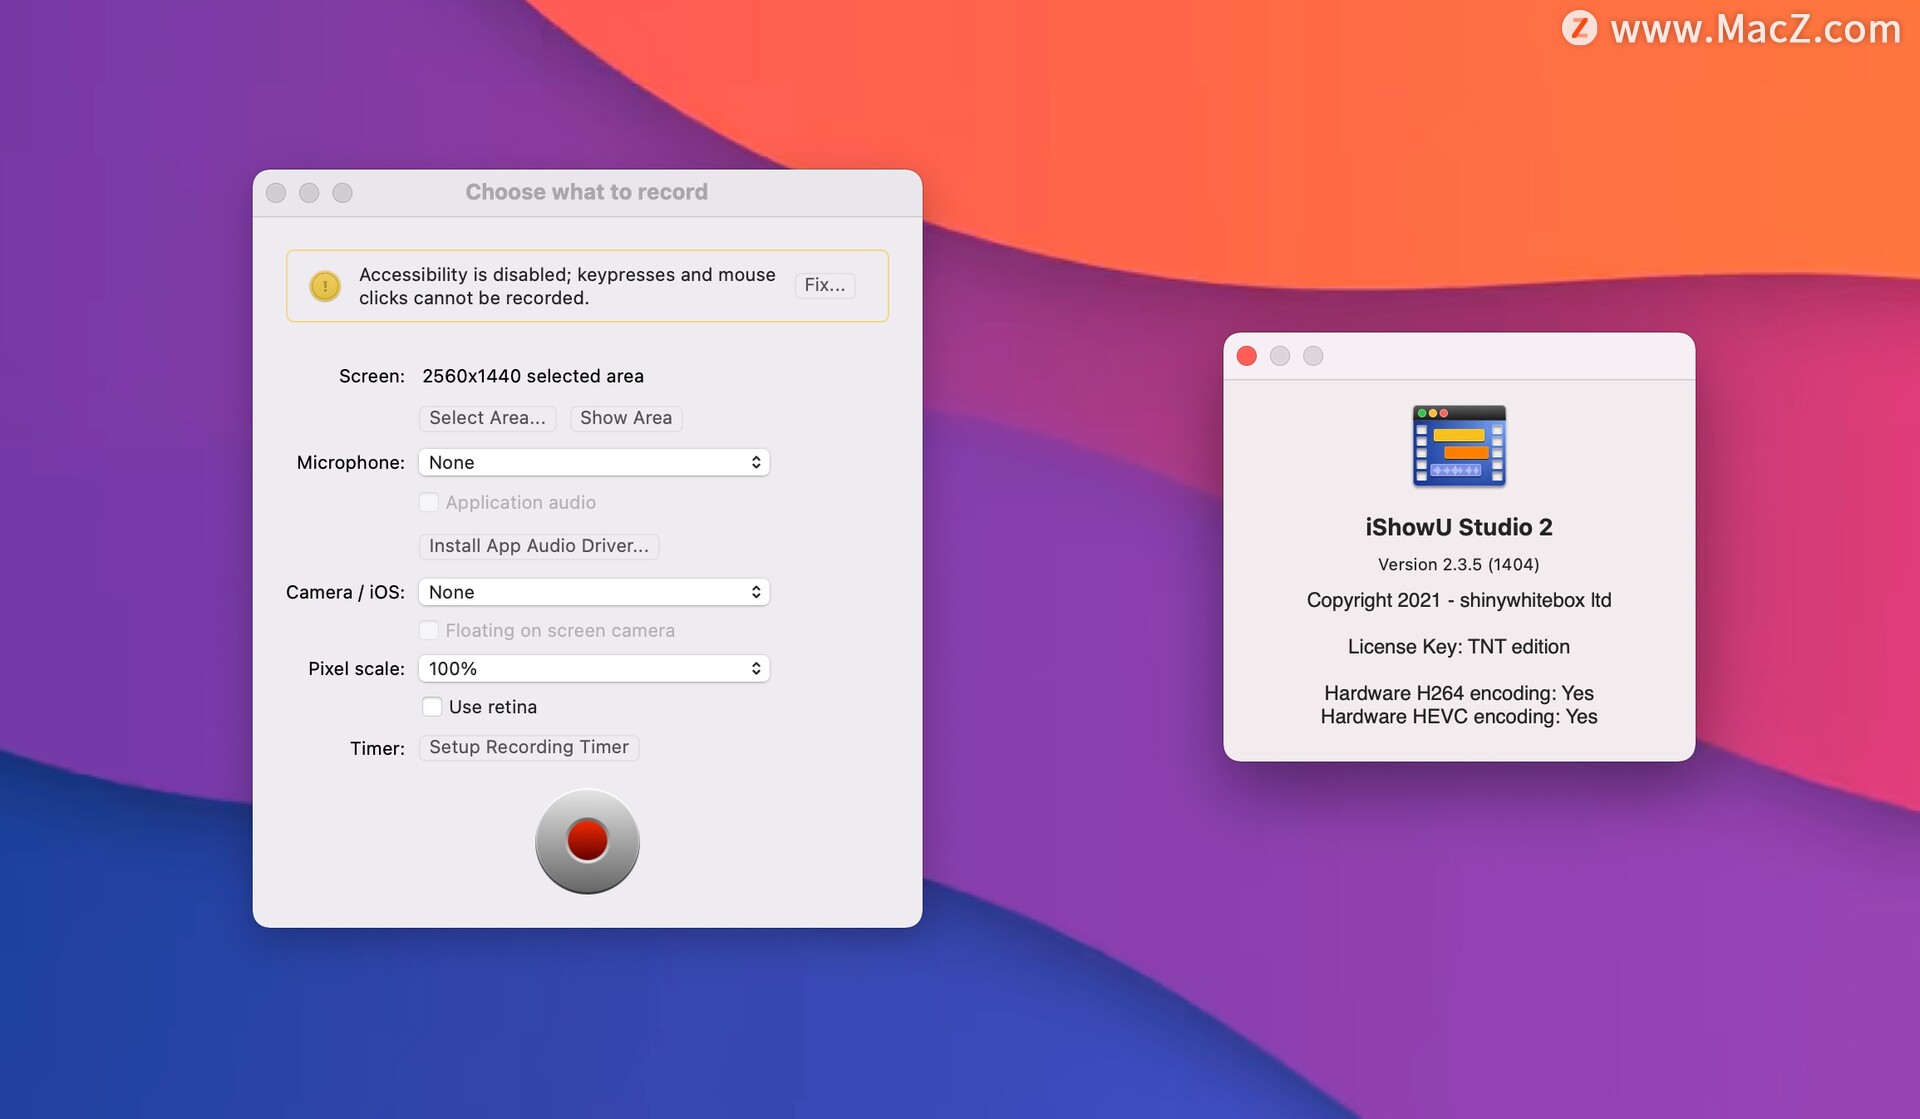Click the Select Area... button
The width and height of the screenshot is (1920, 1119).
pos(487,418)
